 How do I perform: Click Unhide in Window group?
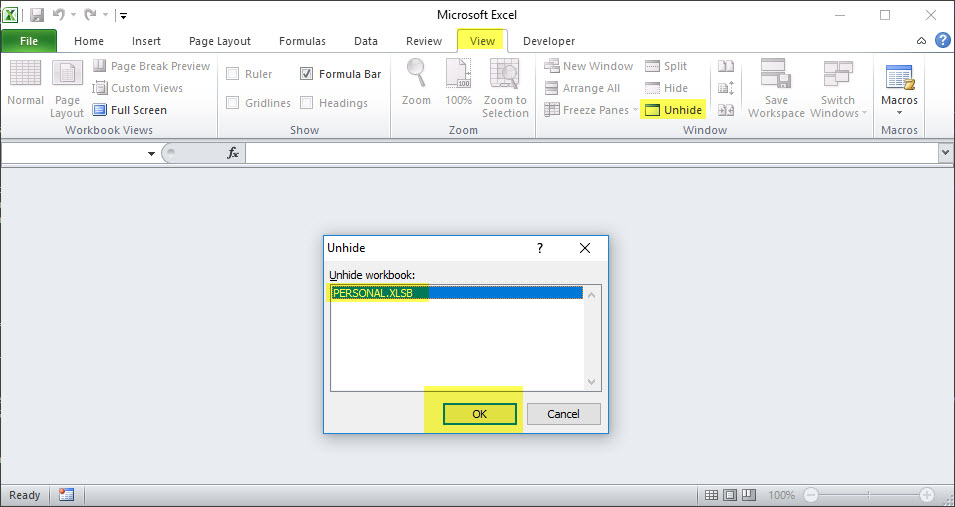click(673, 110)
